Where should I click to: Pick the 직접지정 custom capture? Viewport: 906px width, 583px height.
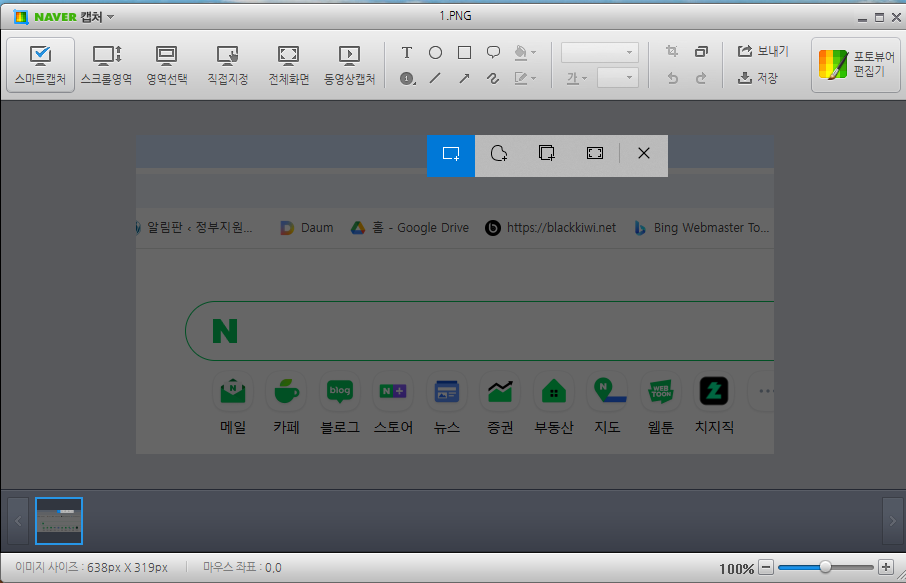228,65
